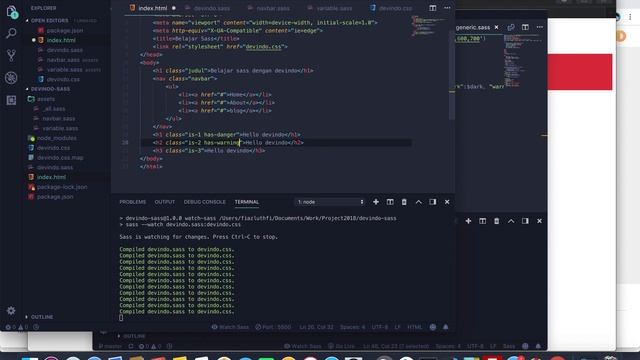Viewport: 640px width, 360px height.
Task: Switch to the devindo.css editor tab
Action: point(394,8)
